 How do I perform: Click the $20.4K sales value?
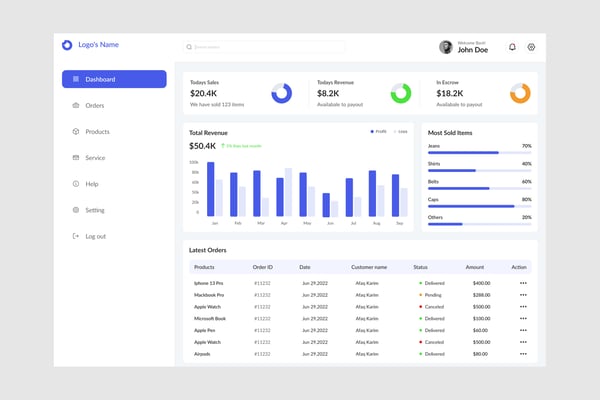(x=204, y=93)
